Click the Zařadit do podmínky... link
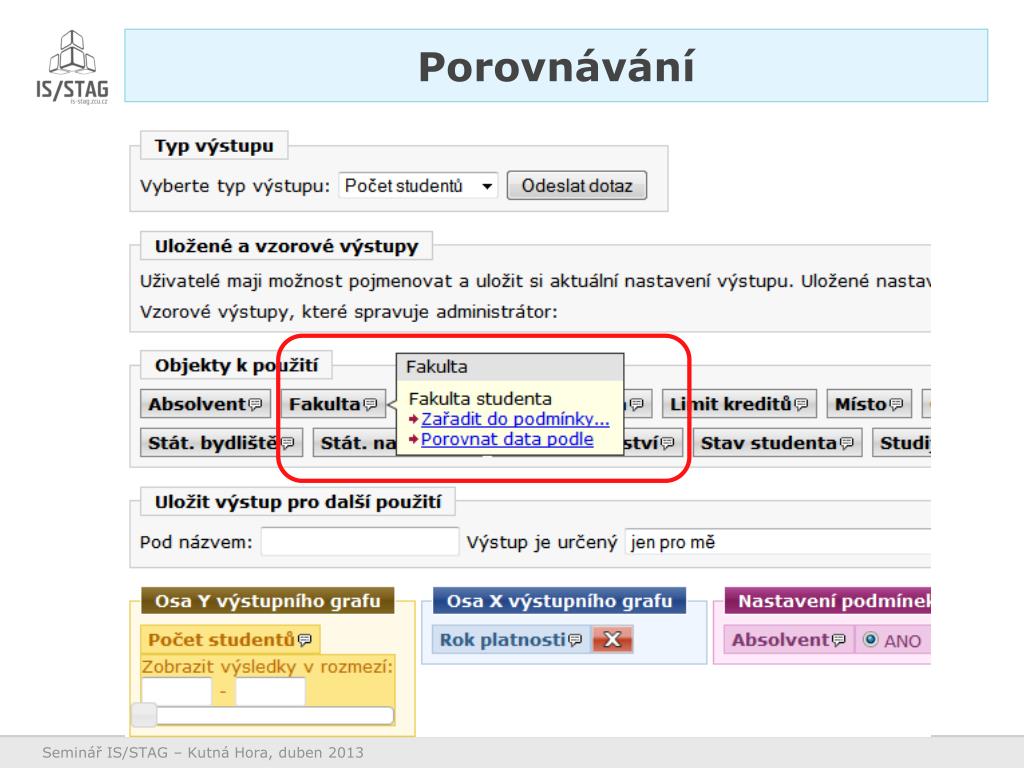Image resolution: width=1024 pixels, height=768 pixels. coord(515,419)
